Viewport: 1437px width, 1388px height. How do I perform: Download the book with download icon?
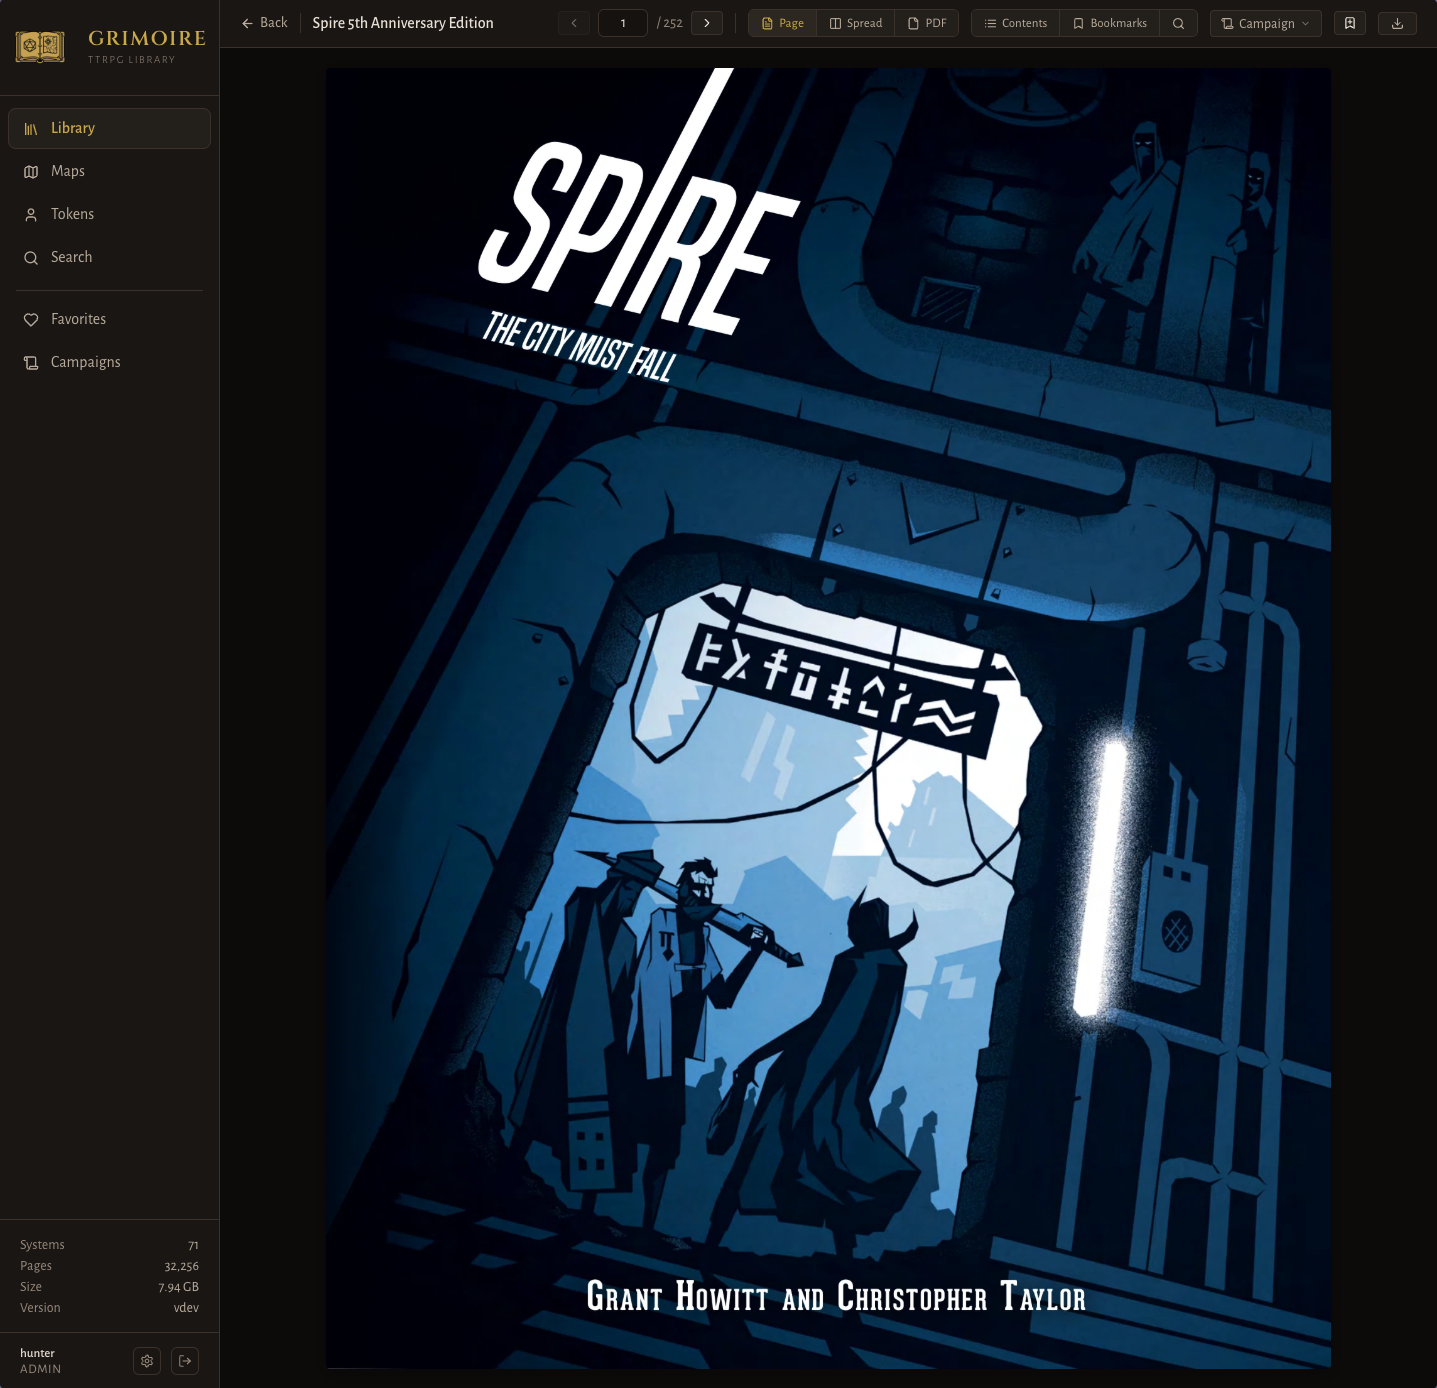pyautogui.click(x=1398, y=23)
